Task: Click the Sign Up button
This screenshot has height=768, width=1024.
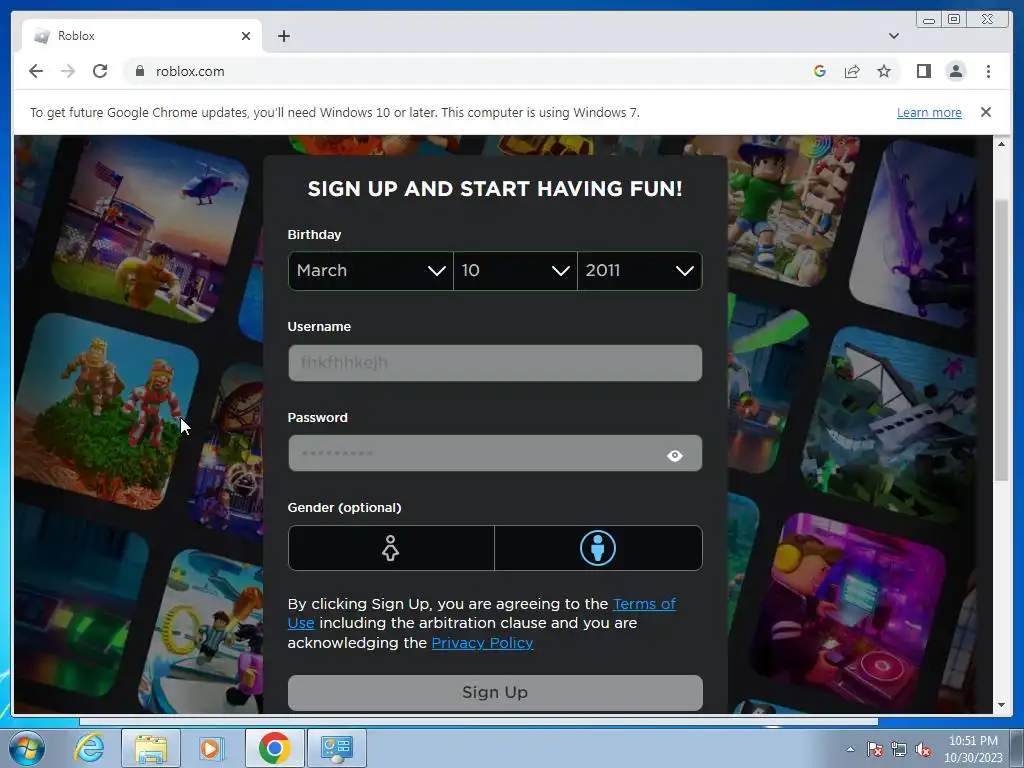Action: pyautogui.click(x=495, y=692)
